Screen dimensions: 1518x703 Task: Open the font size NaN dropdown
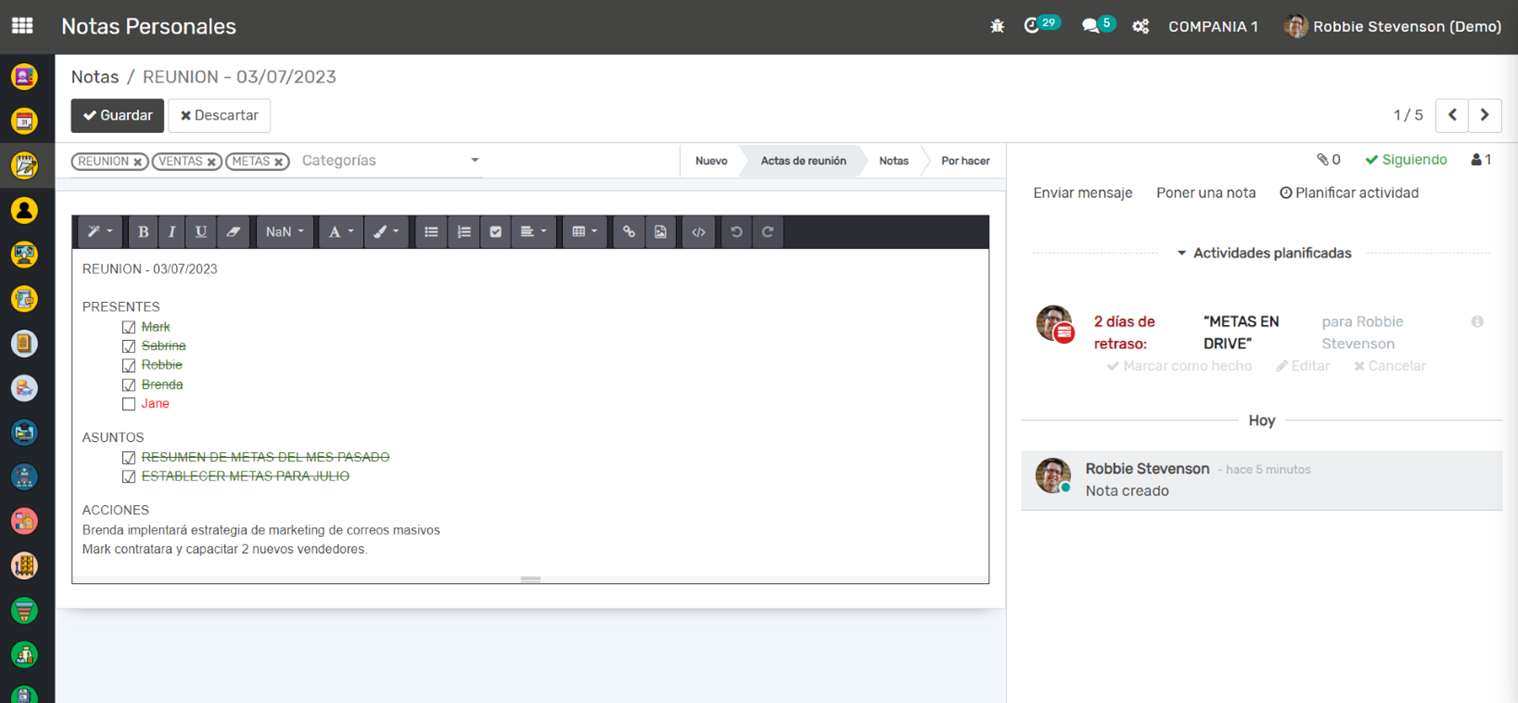(285, 232)
